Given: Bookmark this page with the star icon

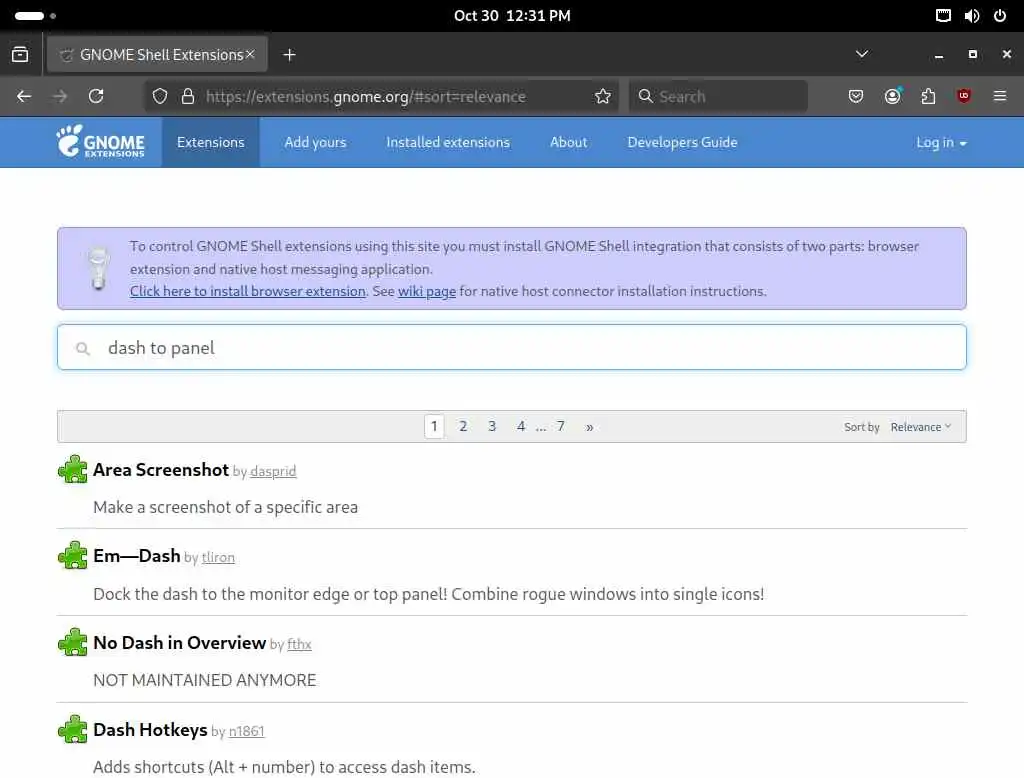Looking at the screenshot, I should (x=603, y=97).
